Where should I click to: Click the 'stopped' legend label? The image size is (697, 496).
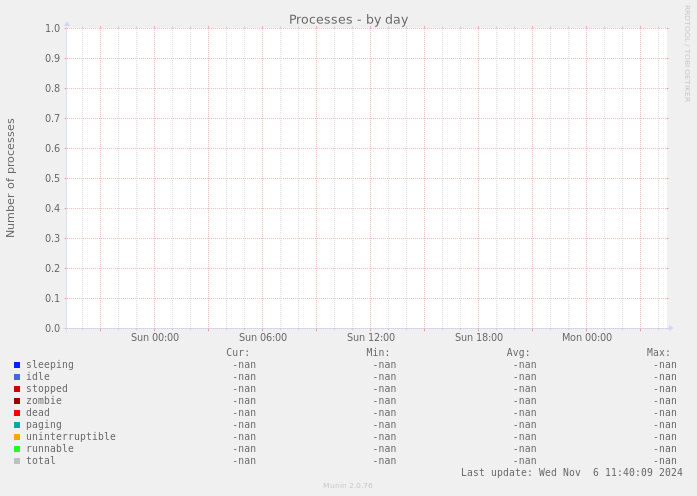tap(47, 389)
